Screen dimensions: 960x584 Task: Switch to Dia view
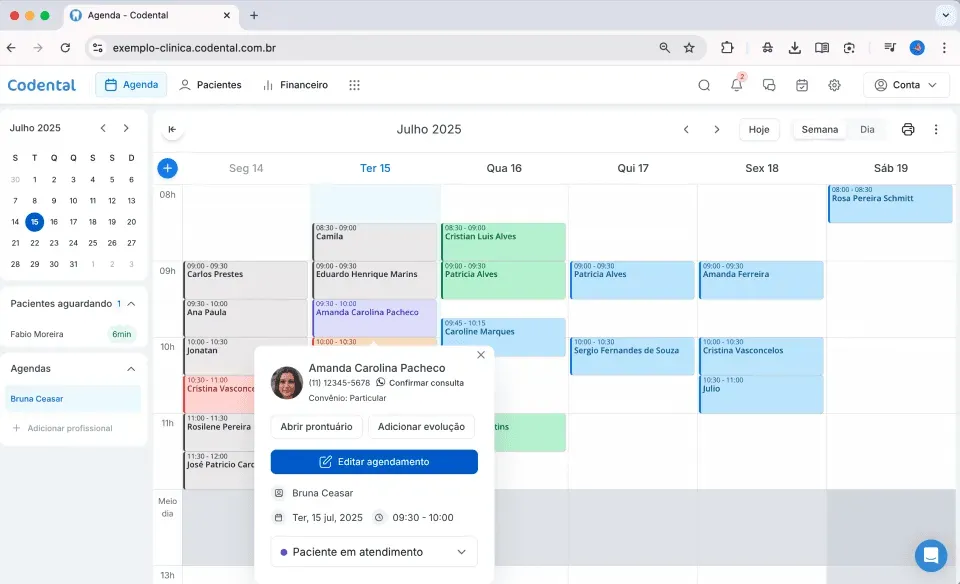pos(867,129)
